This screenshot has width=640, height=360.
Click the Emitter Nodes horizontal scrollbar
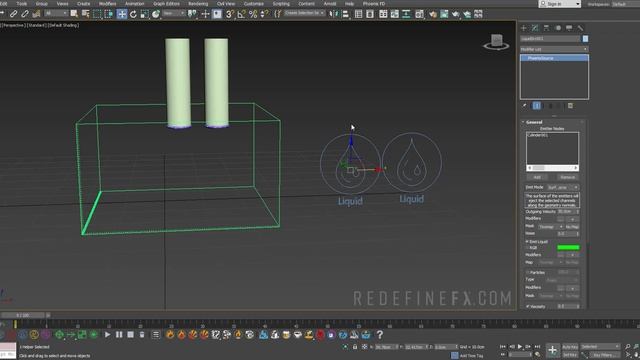tap(552, 168)
